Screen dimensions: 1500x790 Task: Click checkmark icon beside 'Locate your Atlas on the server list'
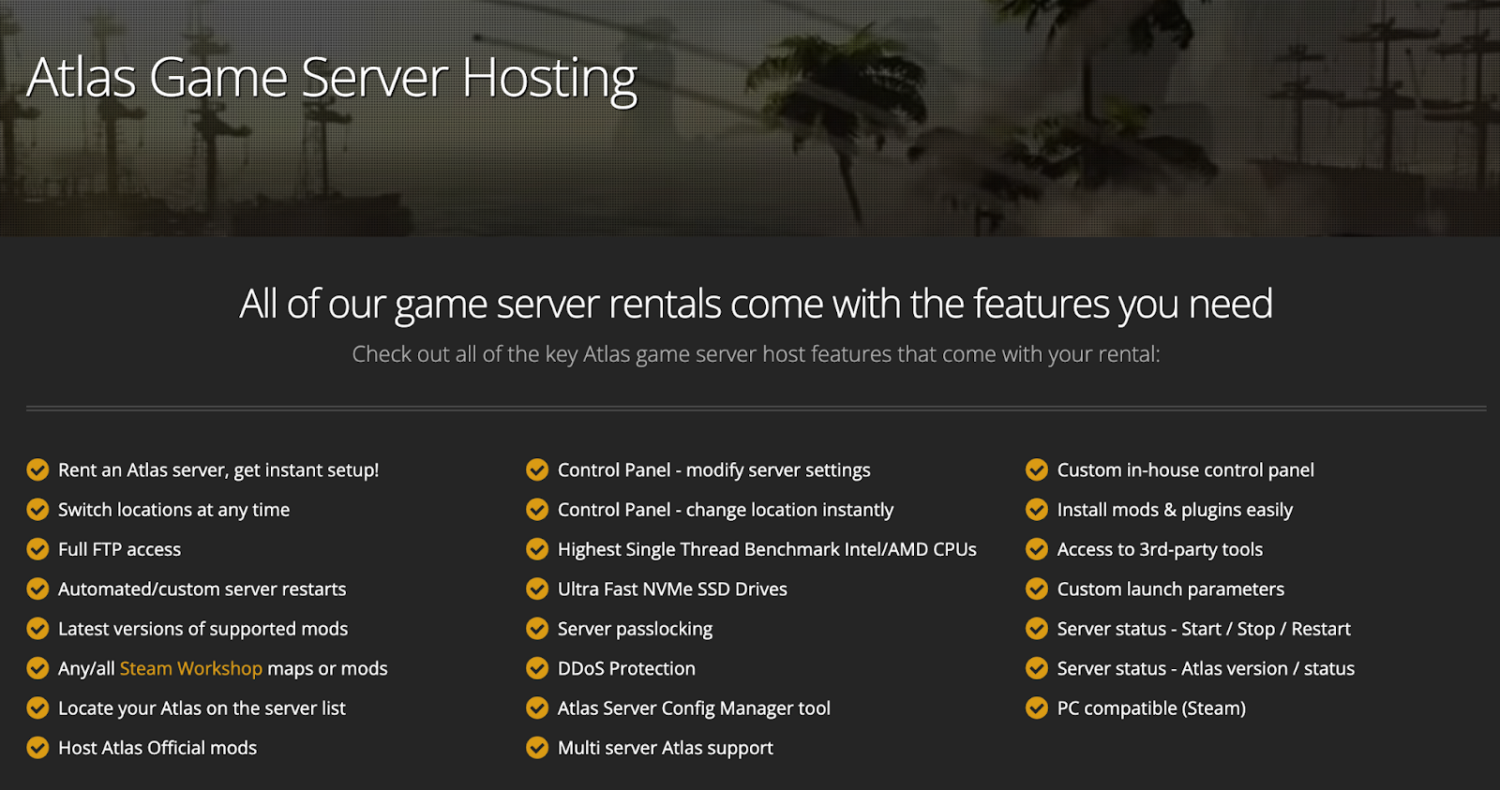click(x=37, y=708)
